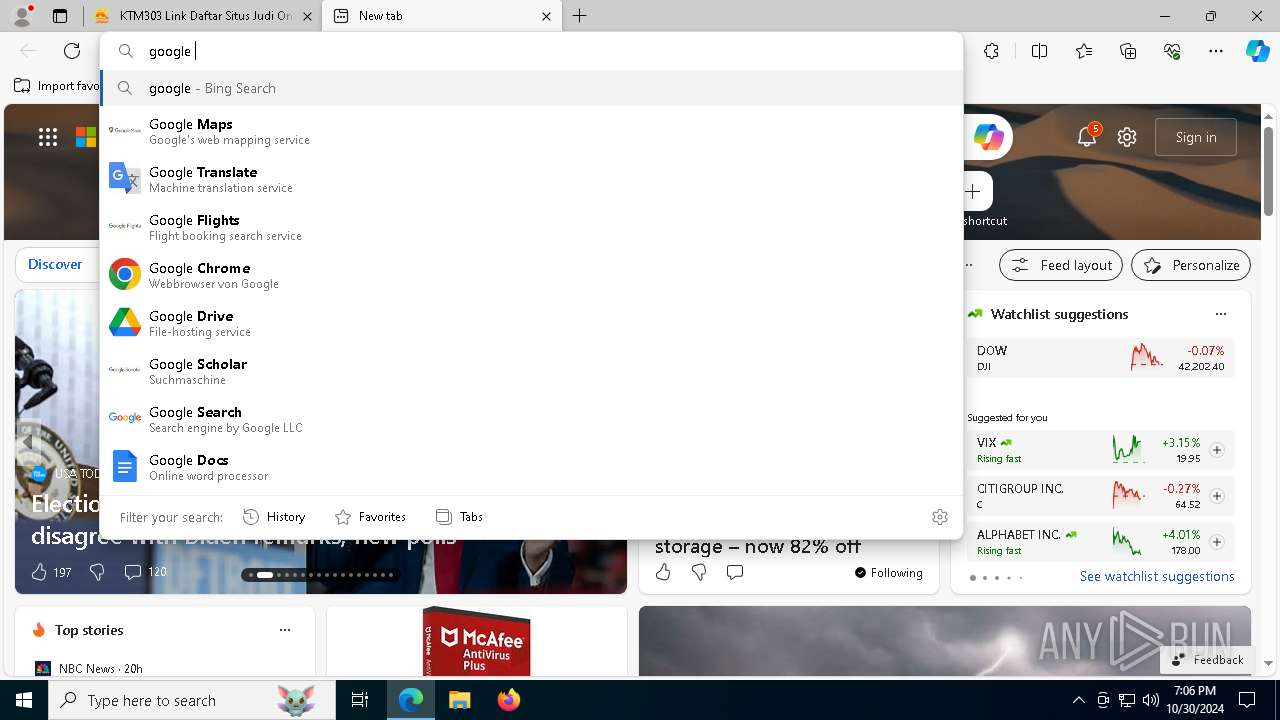1280x720 pixels.
Task: Open DOW index row
Action: point(1101,358)
